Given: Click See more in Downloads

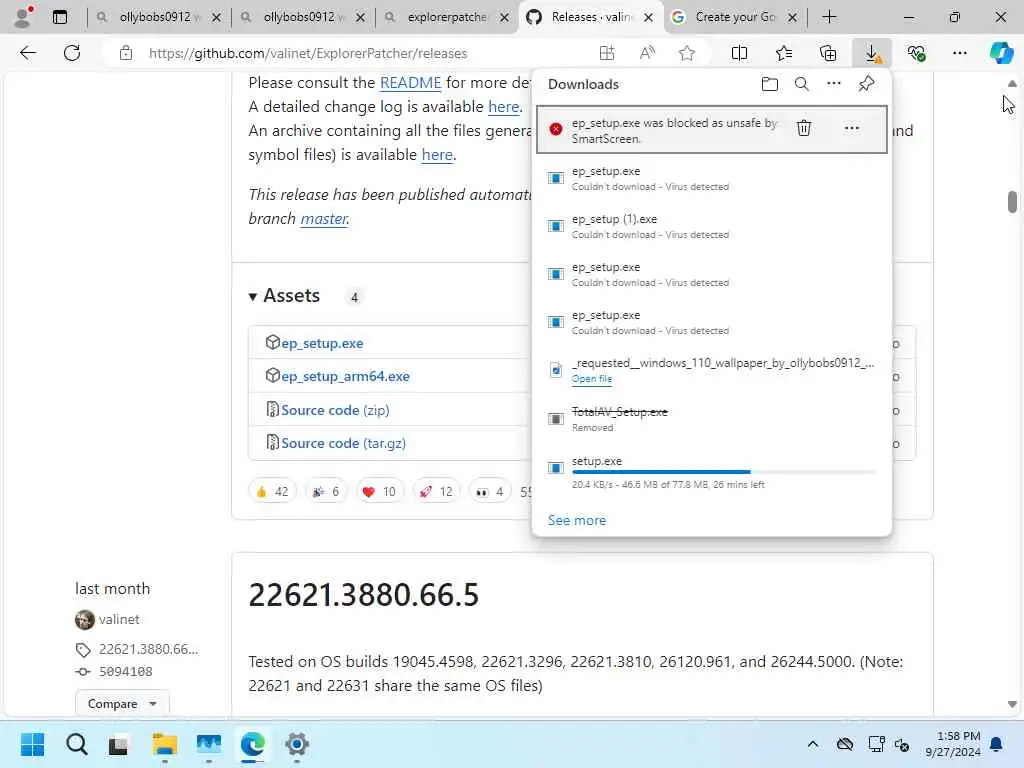Looking at the screenshot, I should [x=577, y=520].
